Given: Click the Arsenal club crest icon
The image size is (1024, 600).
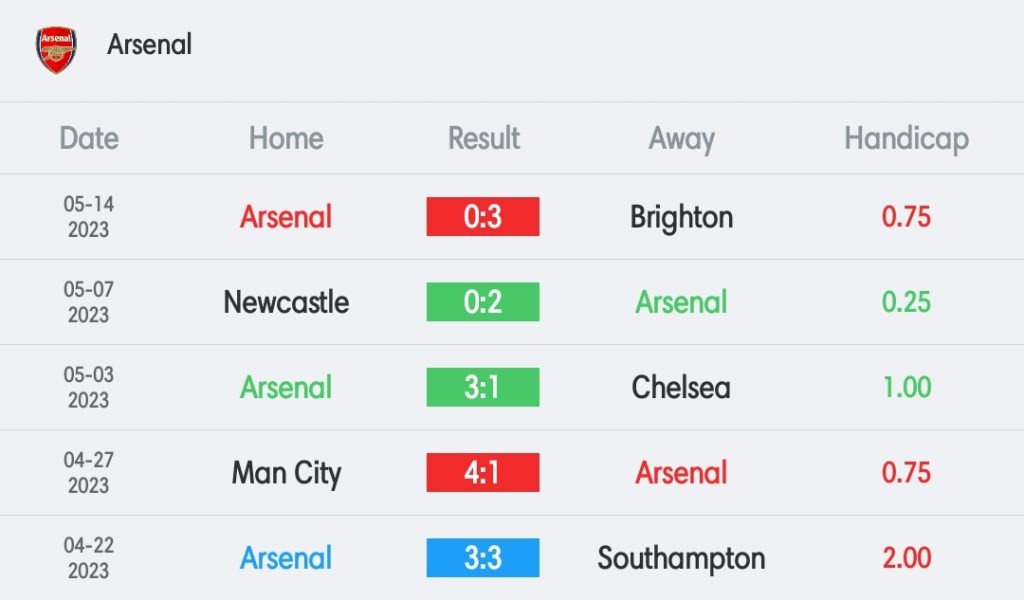Looking at the screenshot, I should pyautogui.click(x=56, y=50).
